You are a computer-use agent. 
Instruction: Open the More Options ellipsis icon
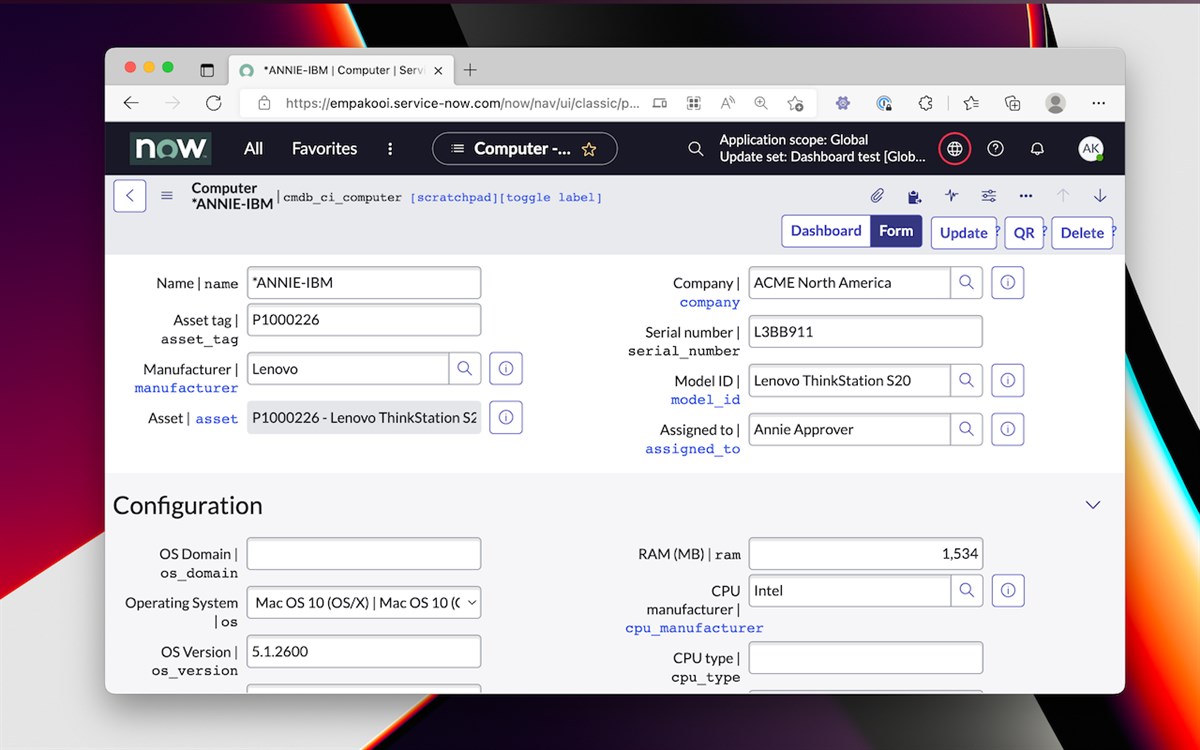(1025, 196)
